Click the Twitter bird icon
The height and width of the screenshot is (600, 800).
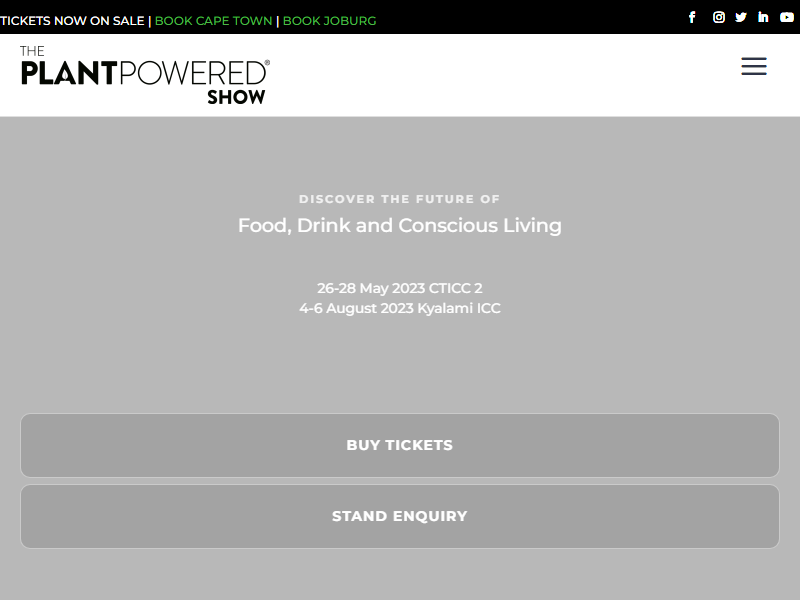click(x=741, y=17)
